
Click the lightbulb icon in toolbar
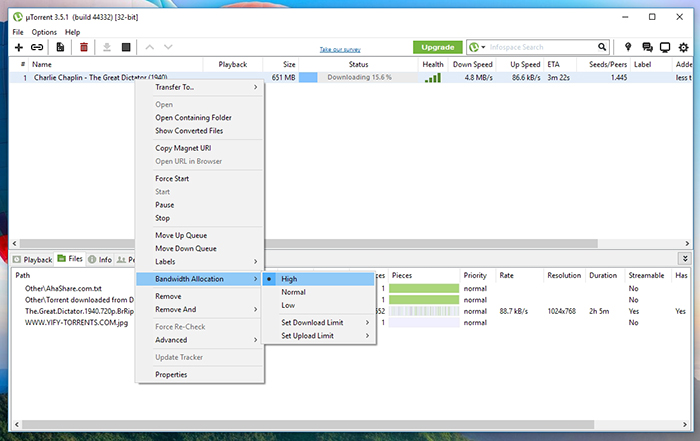628,47
